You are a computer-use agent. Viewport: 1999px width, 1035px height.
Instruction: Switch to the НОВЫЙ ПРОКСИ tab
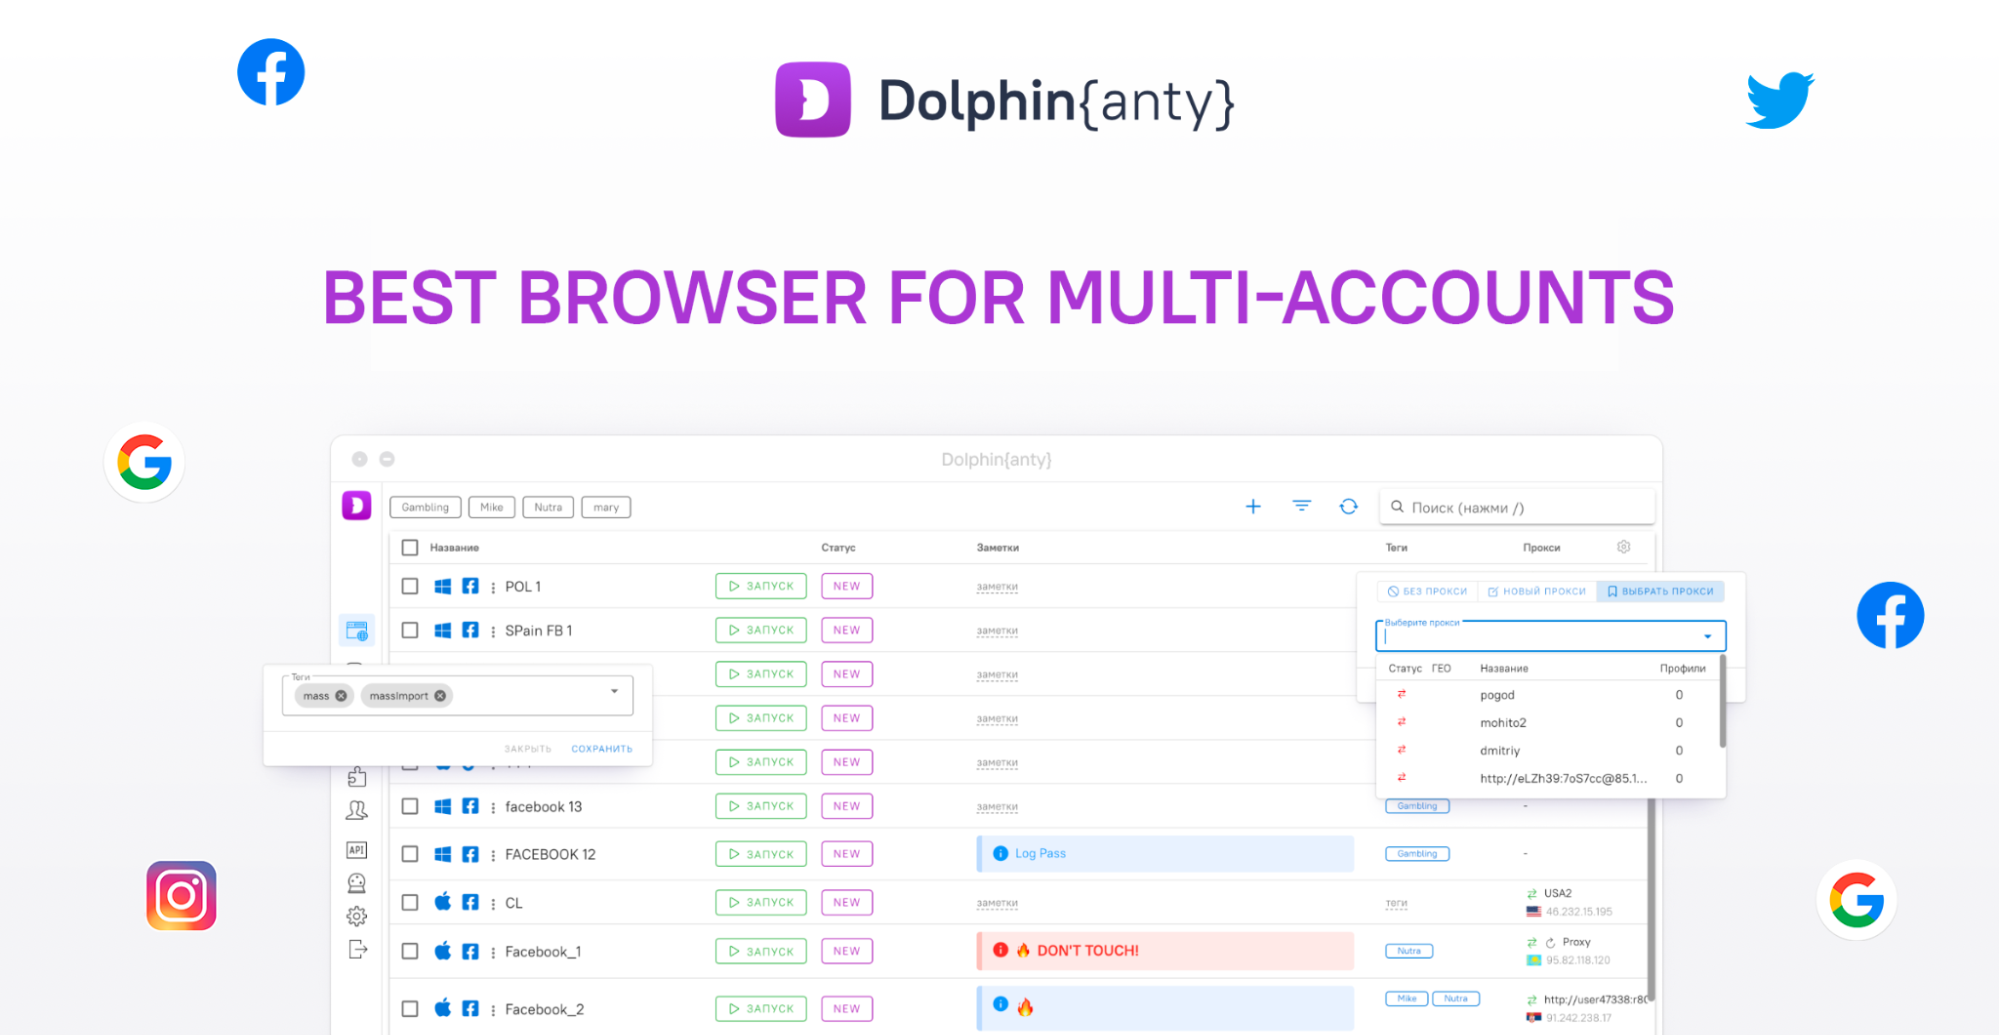pos(1537,590)
